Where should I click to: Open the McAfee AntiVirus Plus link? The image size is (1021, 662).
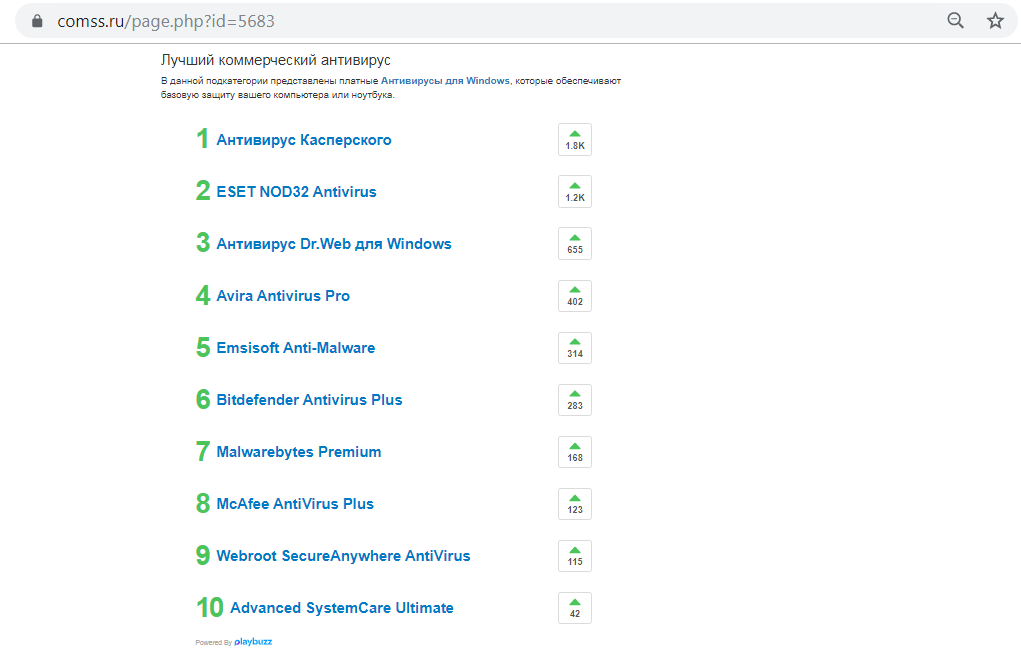click(295, 504)
